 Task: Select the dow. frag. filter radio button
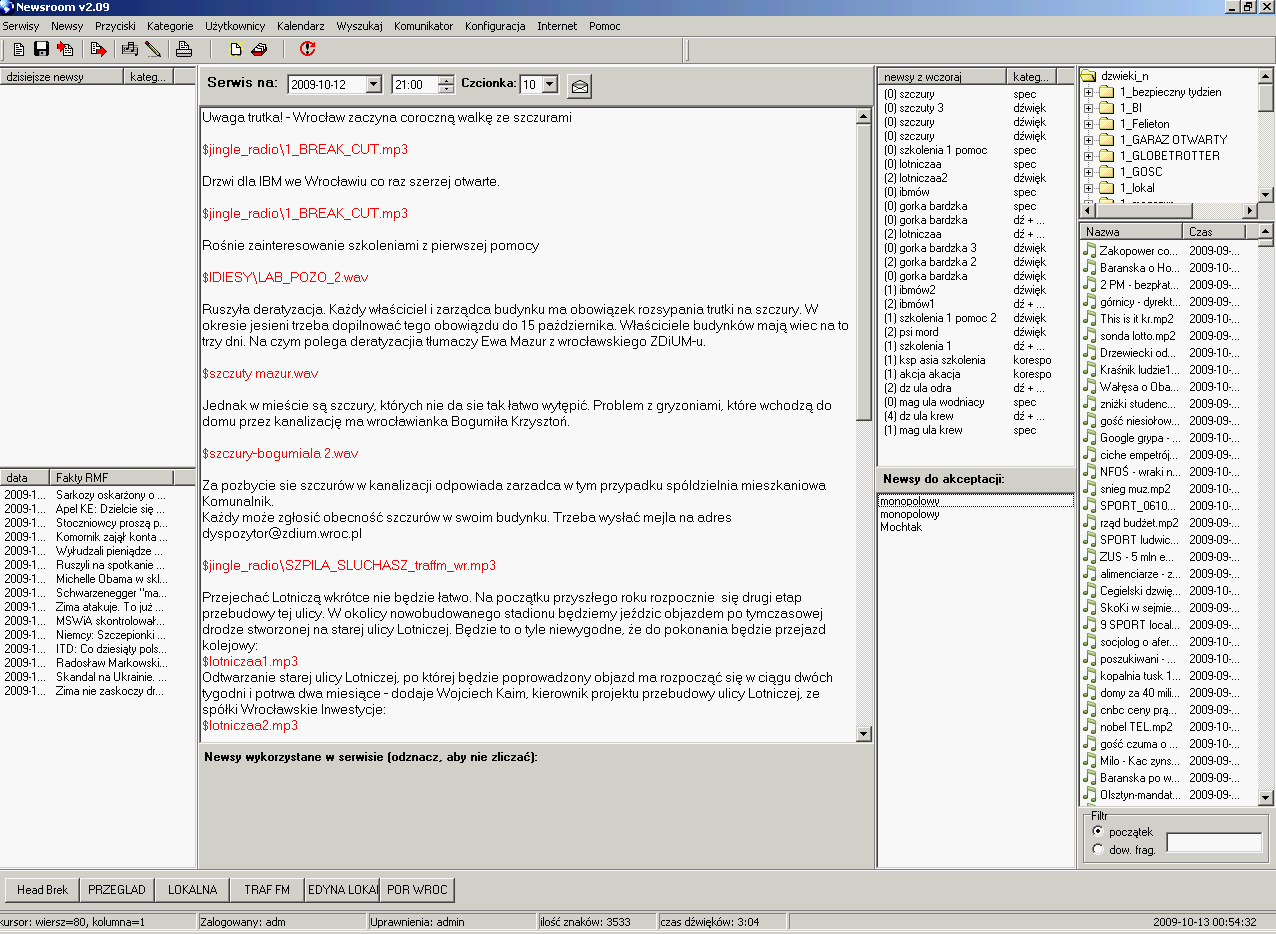click(x=1098, y=849)
